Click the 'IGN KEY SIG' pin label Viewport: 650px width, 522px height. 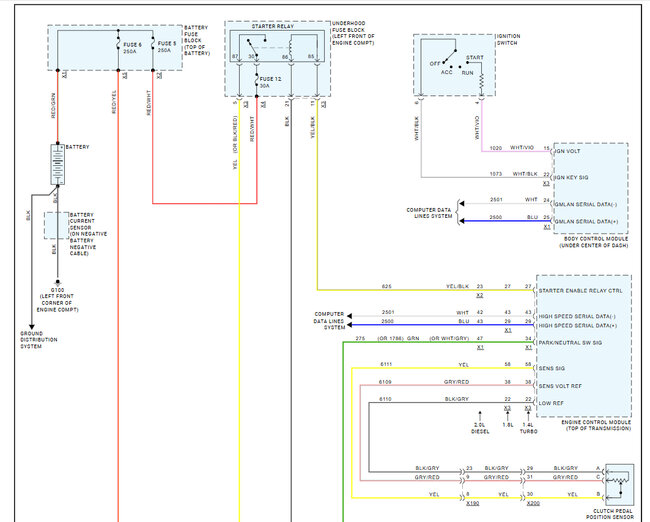tap(571, 177)
